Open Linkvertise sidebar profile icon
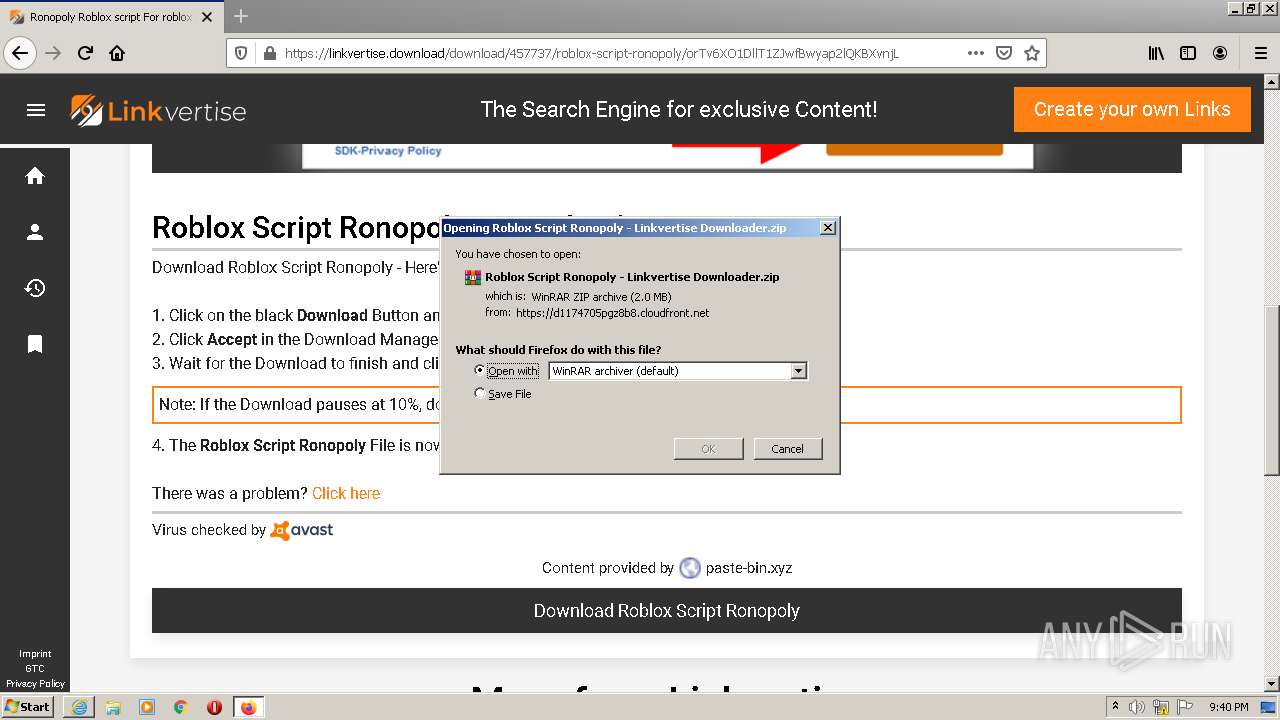1280x720 pixels. [35, 232]
